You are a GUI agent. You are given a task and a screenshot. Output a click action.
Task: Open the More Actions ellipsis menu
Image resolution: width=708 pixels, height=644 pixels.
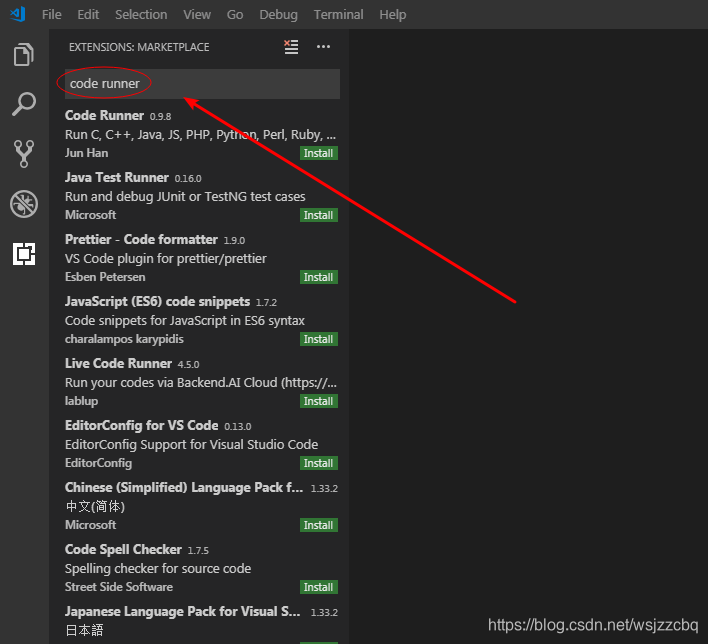[x=323, y=47]
